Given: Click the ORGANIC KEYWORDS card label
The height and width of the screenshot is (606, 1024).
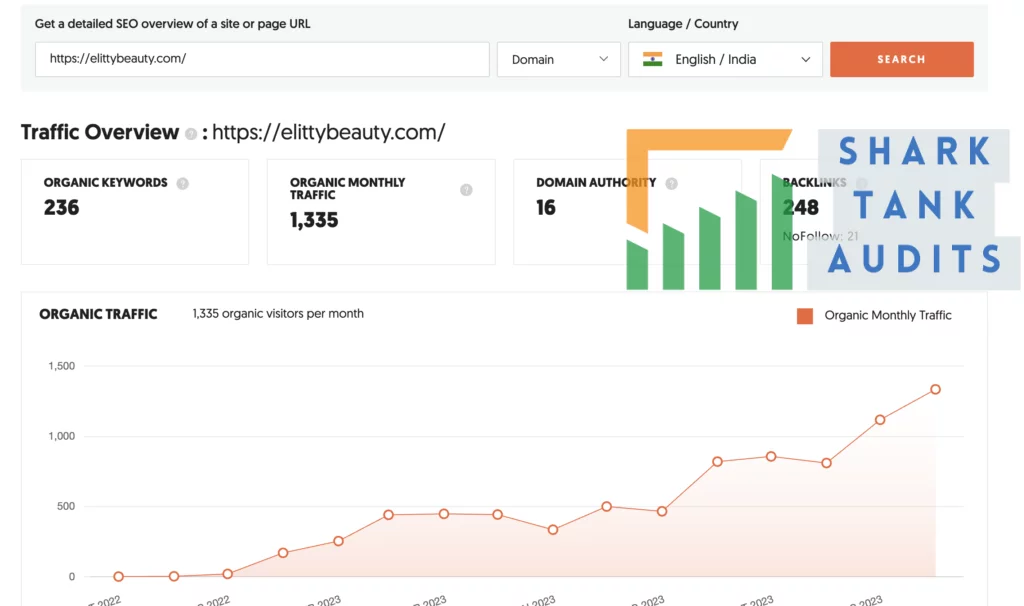Looking at the screenshot, I should click(x=106, y=183).
